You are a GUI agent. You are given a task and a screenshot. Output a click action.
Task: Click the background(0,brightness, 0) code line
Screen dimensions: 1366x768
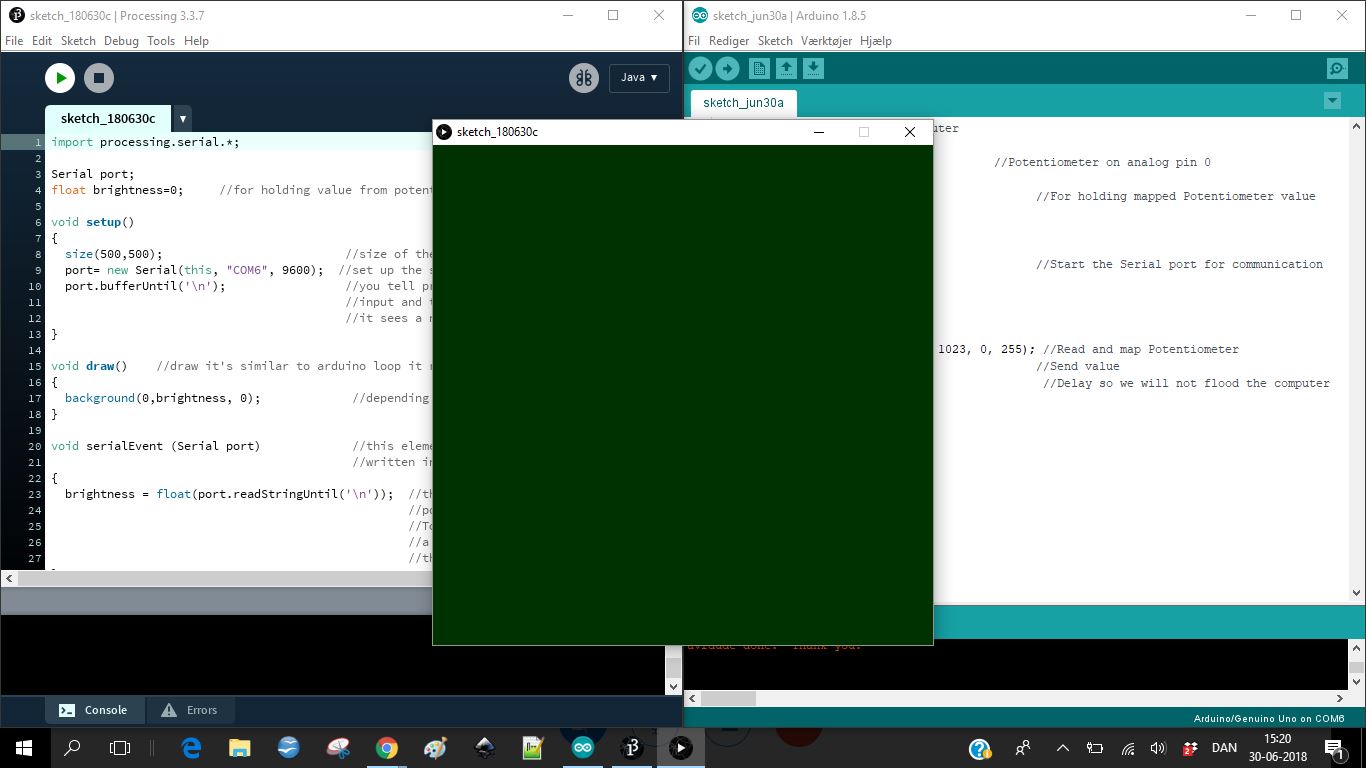tap(162, 398)
